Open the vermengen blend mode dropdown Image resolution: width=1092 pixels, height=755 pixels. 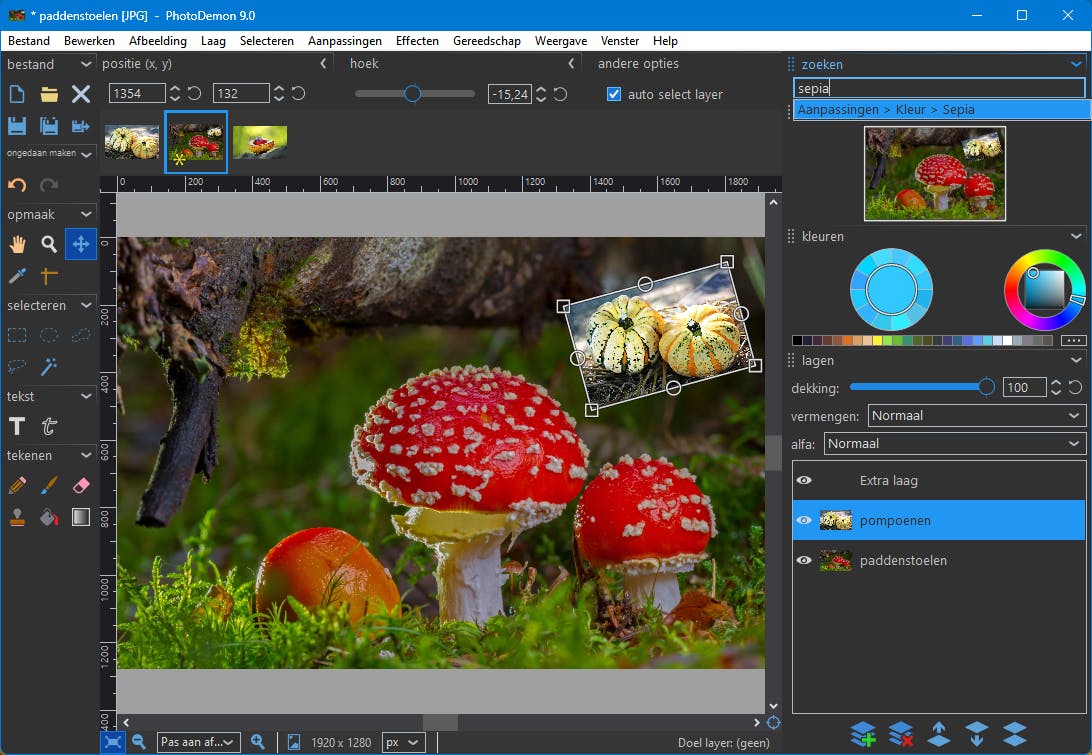coord(975,415)
